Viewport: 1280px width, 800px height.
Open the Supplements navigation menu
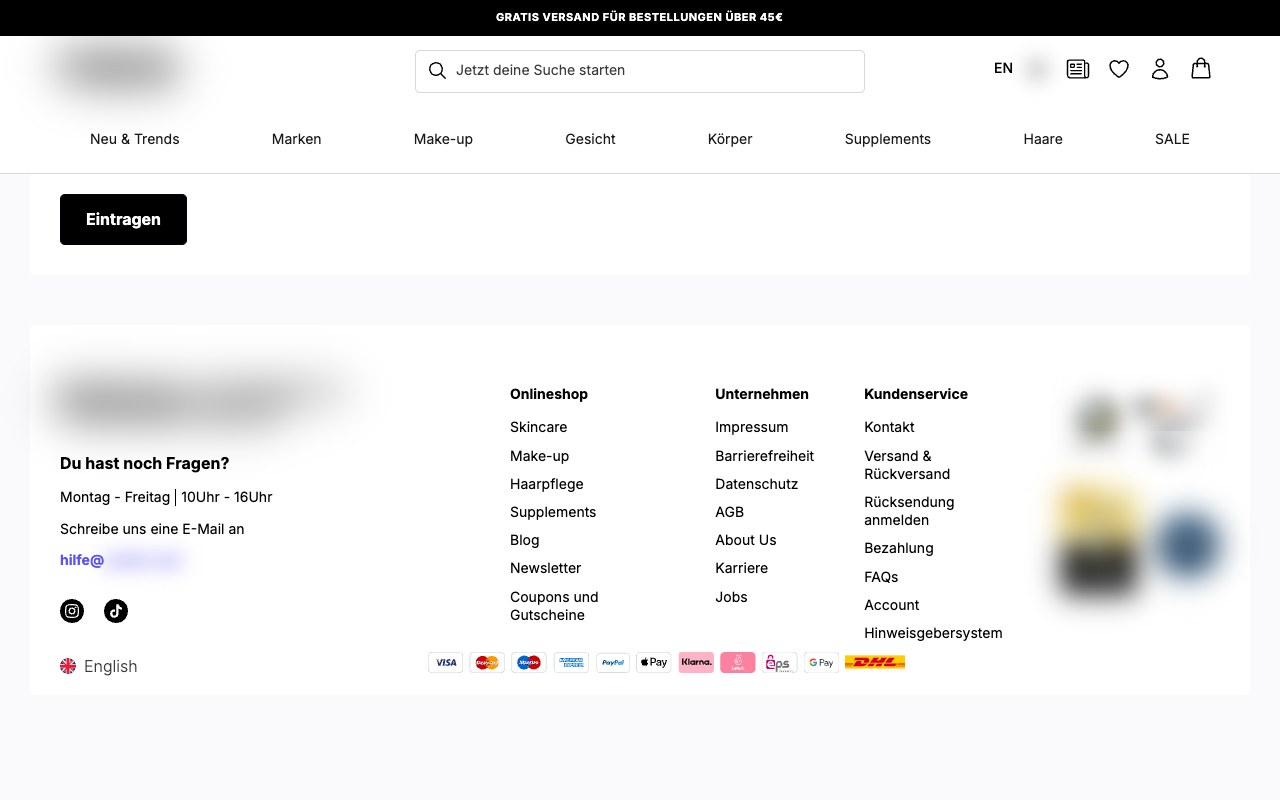coord(888,139)
